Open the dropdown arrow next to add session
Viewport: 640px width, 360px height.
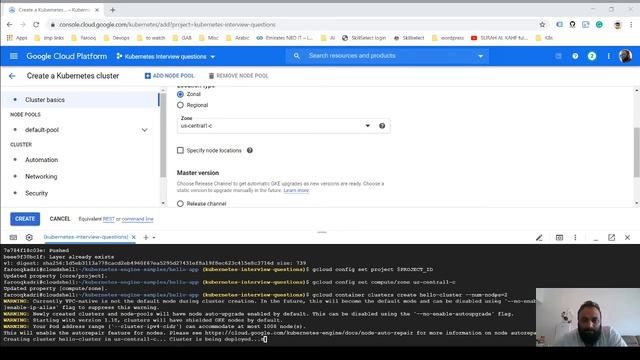click(x=154, y=238)
